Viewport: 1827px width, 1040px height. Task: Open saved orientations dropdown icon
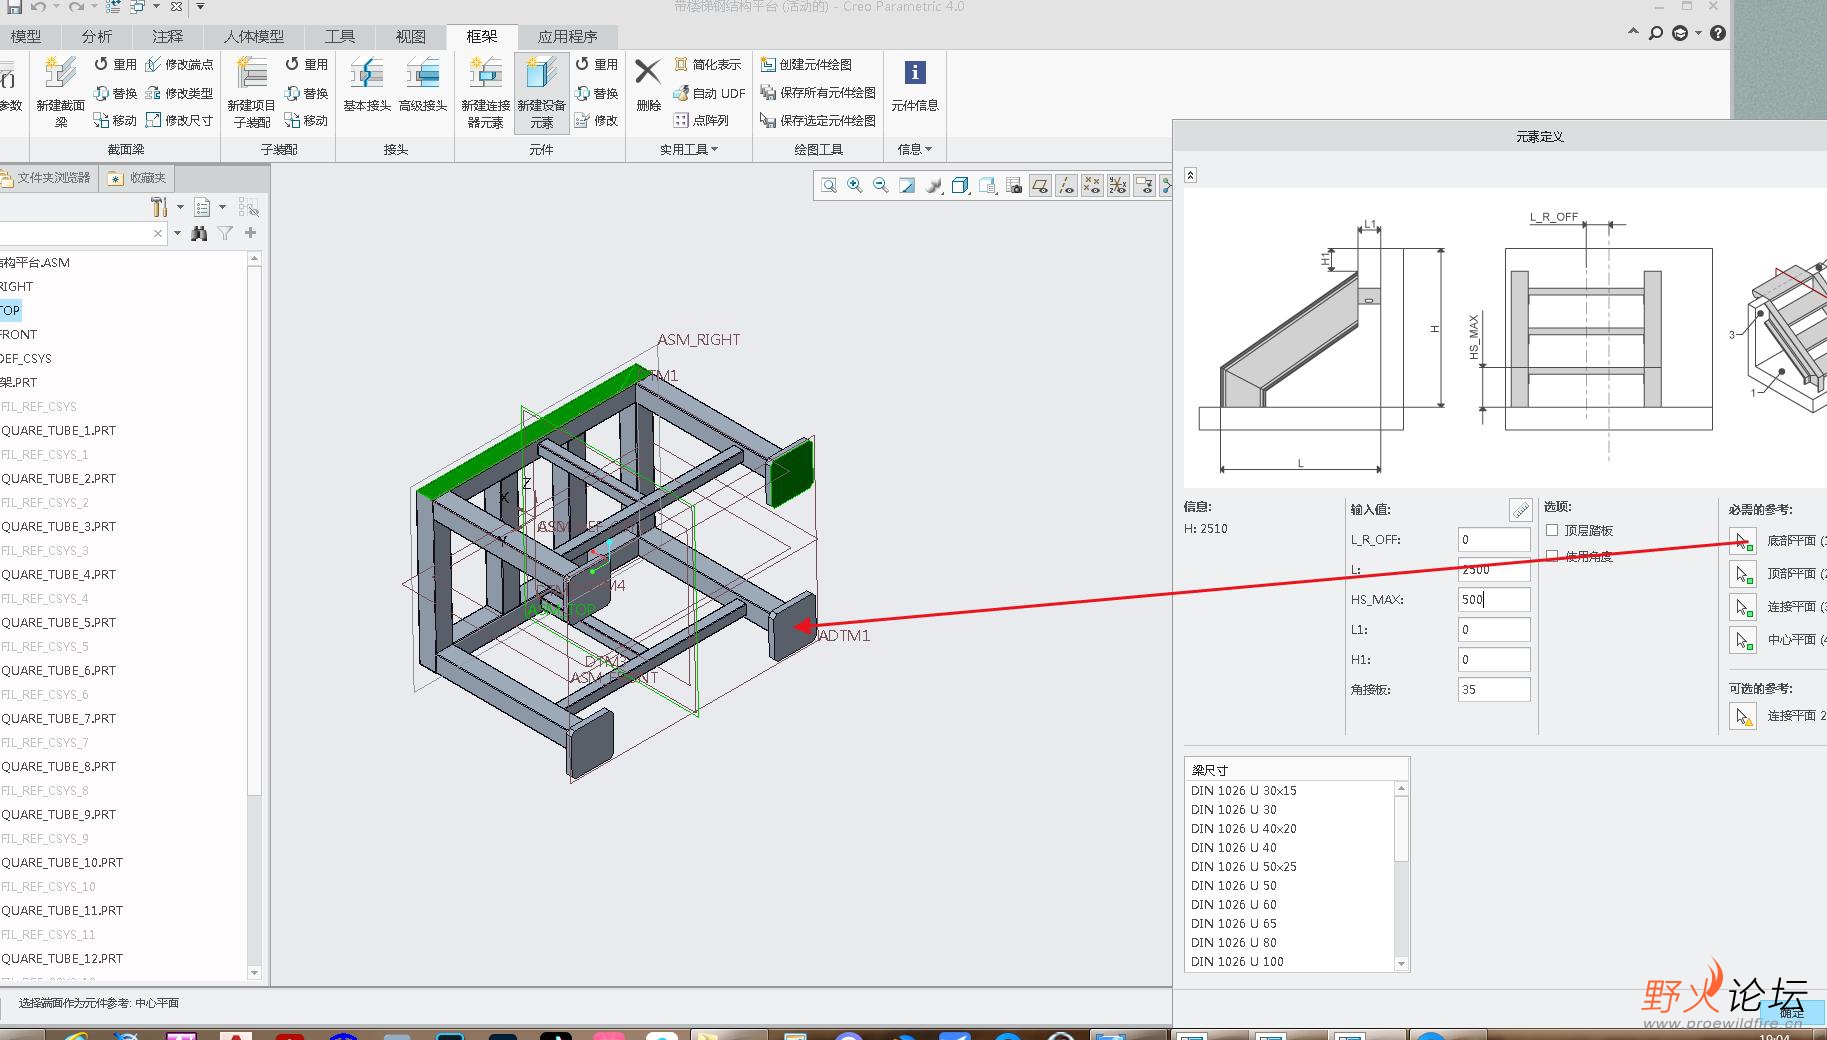click(x=987, y=185)
